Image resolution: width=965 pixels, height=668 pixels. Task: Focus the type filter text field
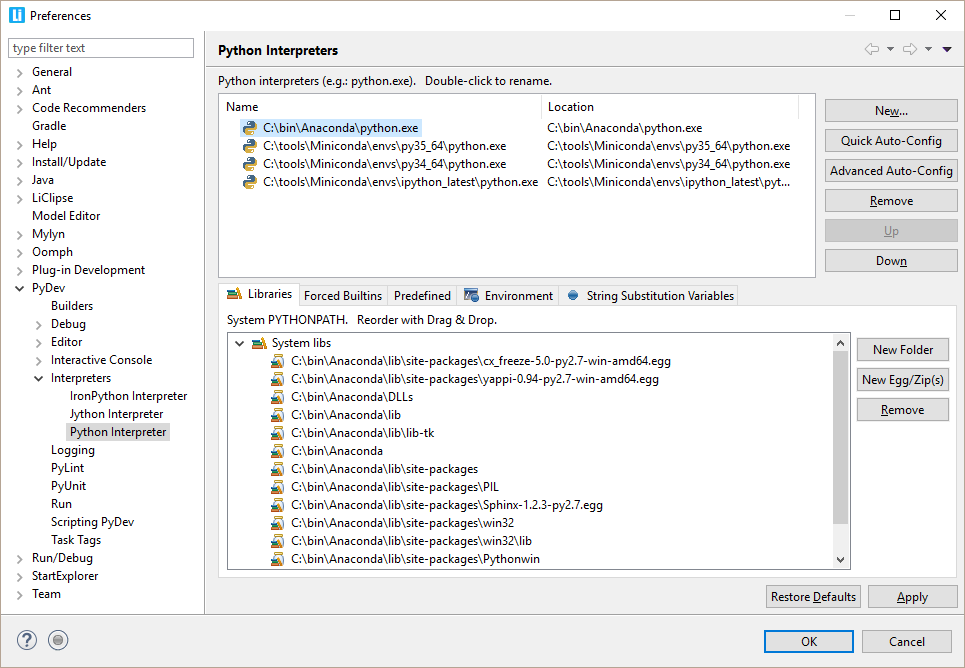click(101, 48)
